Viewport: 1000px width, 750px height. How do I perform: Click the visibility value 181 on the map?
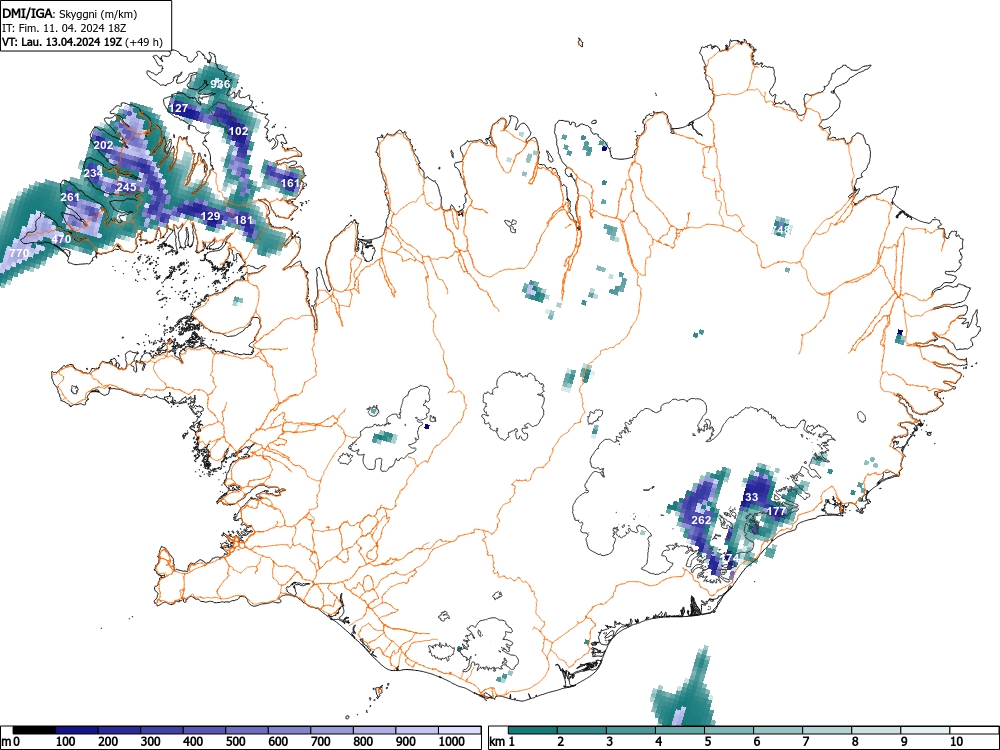(244, 221)
